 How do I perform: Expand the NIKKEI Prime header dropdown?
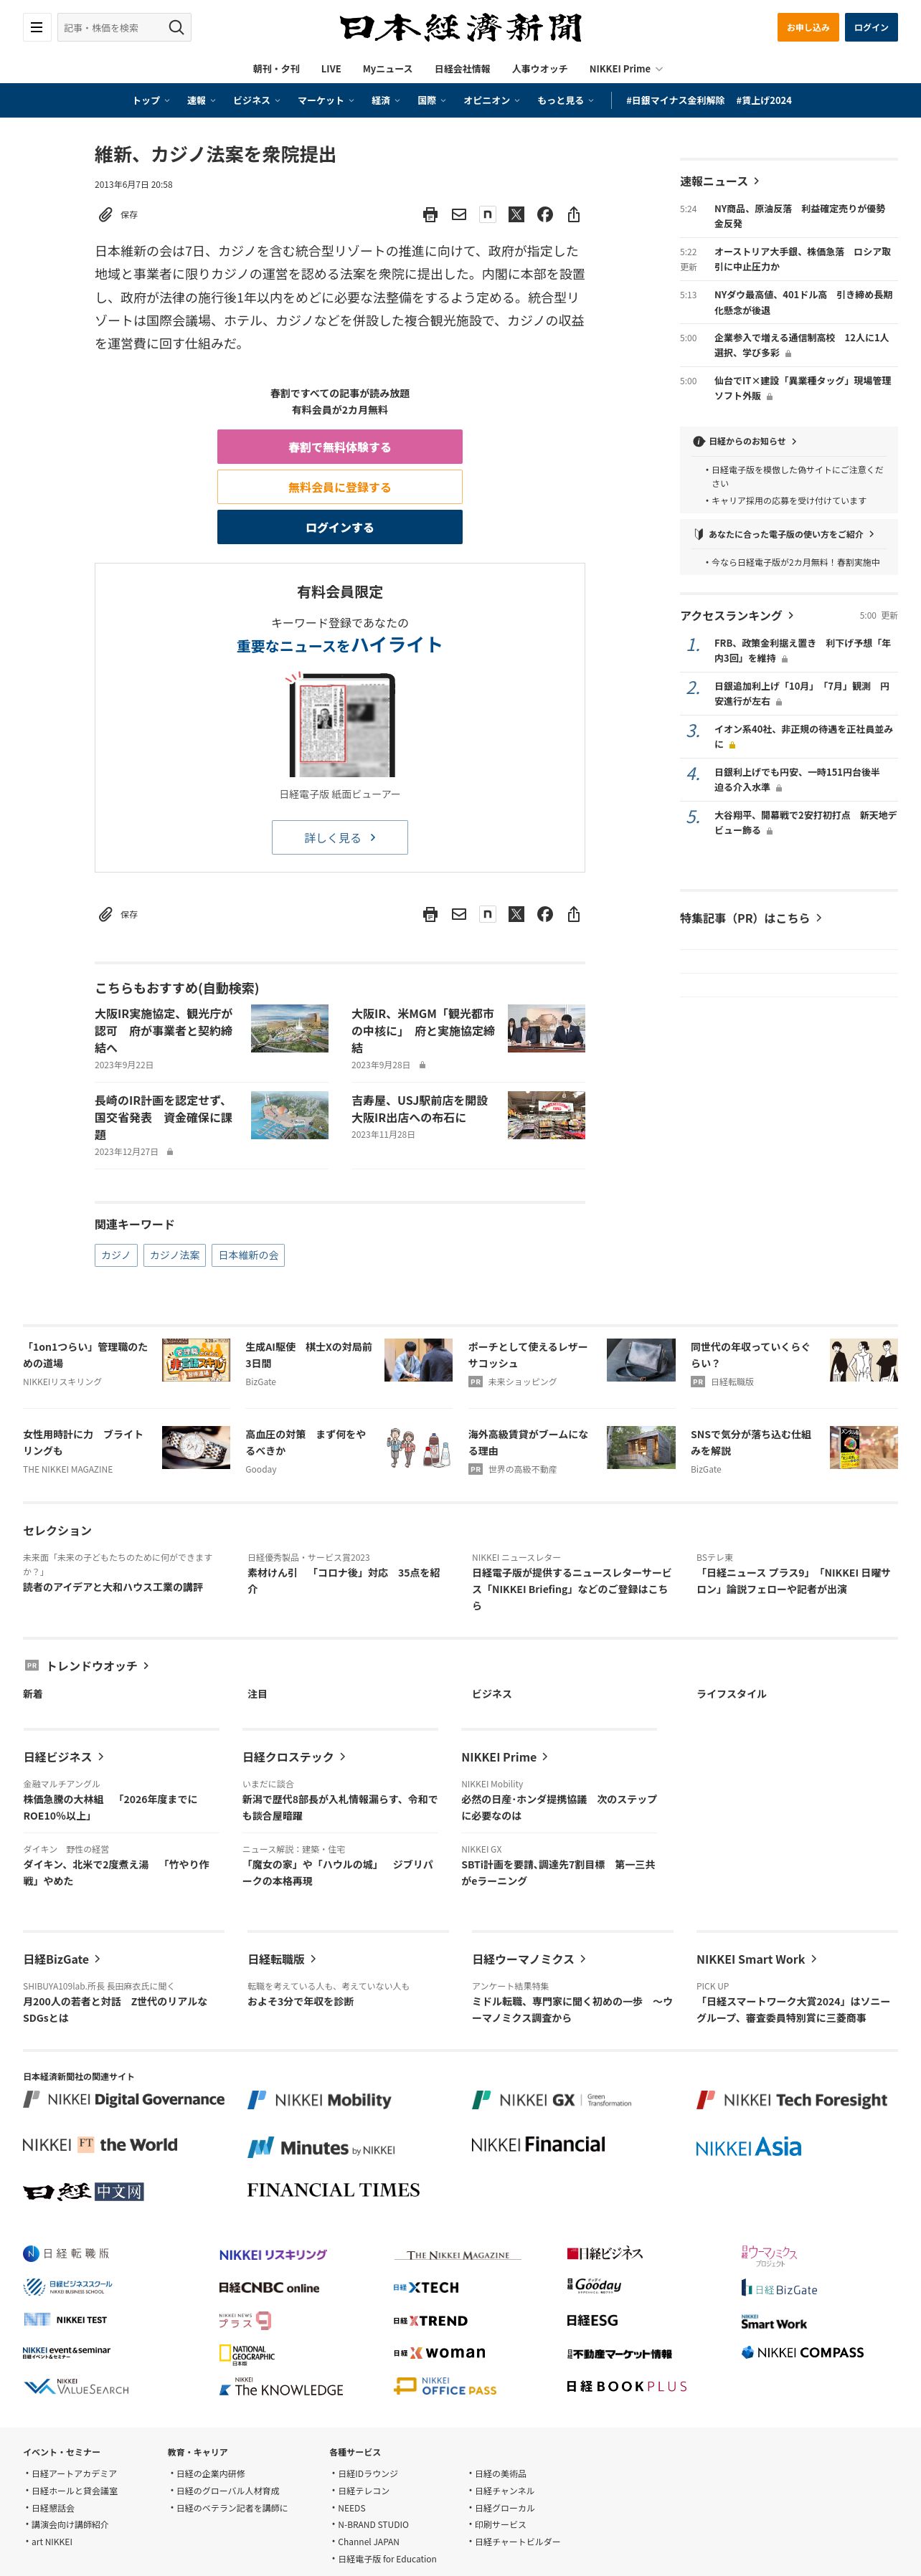[626, 69]
